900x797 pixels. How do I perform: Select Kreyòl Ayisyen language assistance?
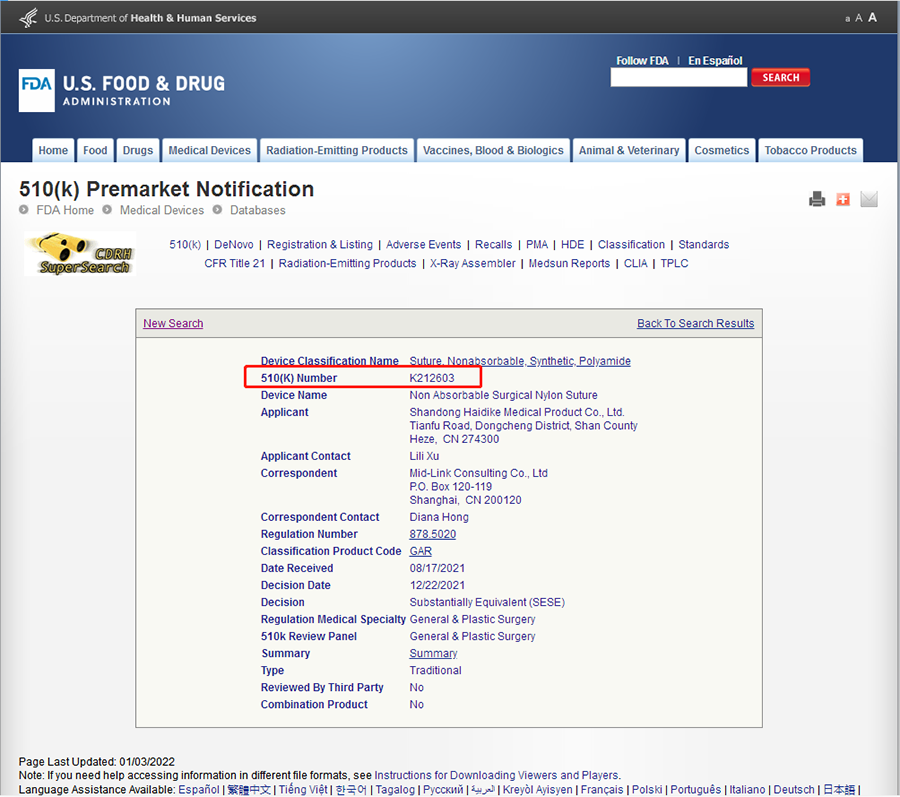(537, 790)
